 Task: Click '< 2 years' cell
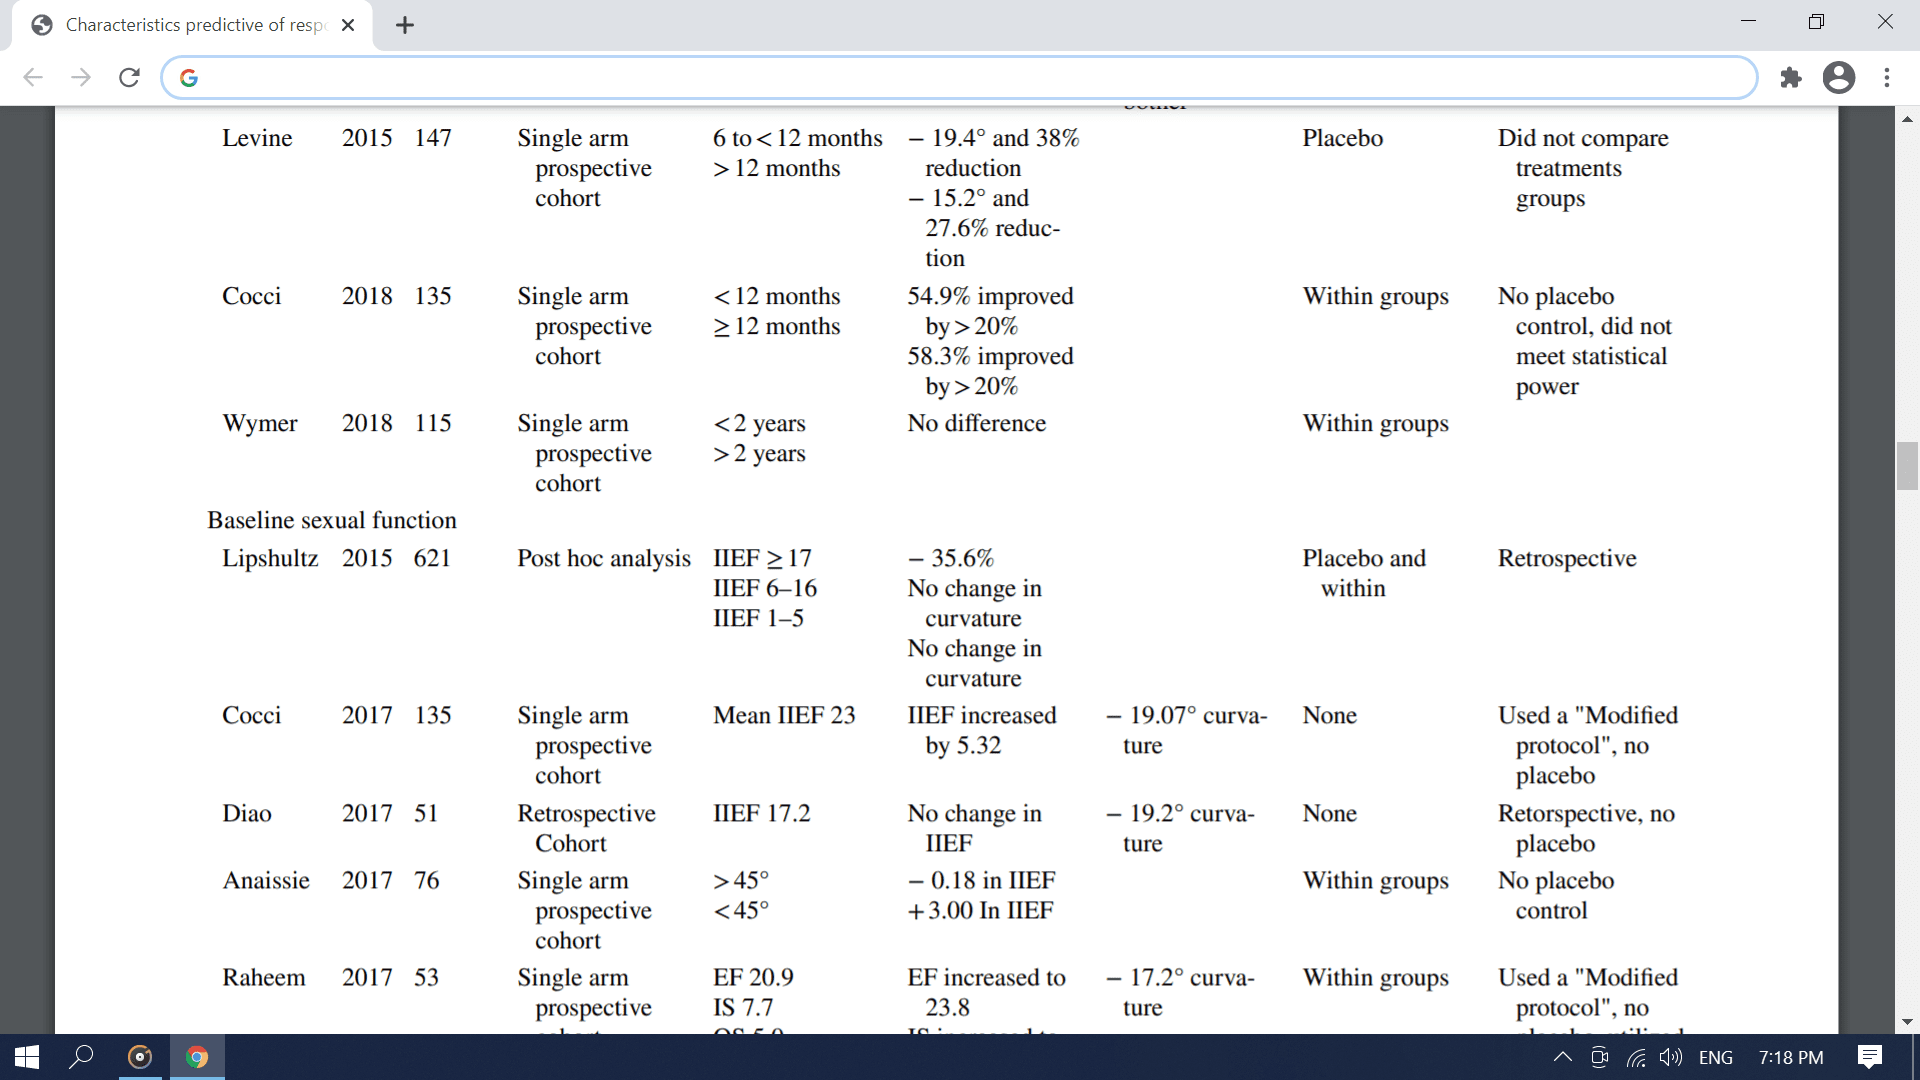[x=759, y=424]
